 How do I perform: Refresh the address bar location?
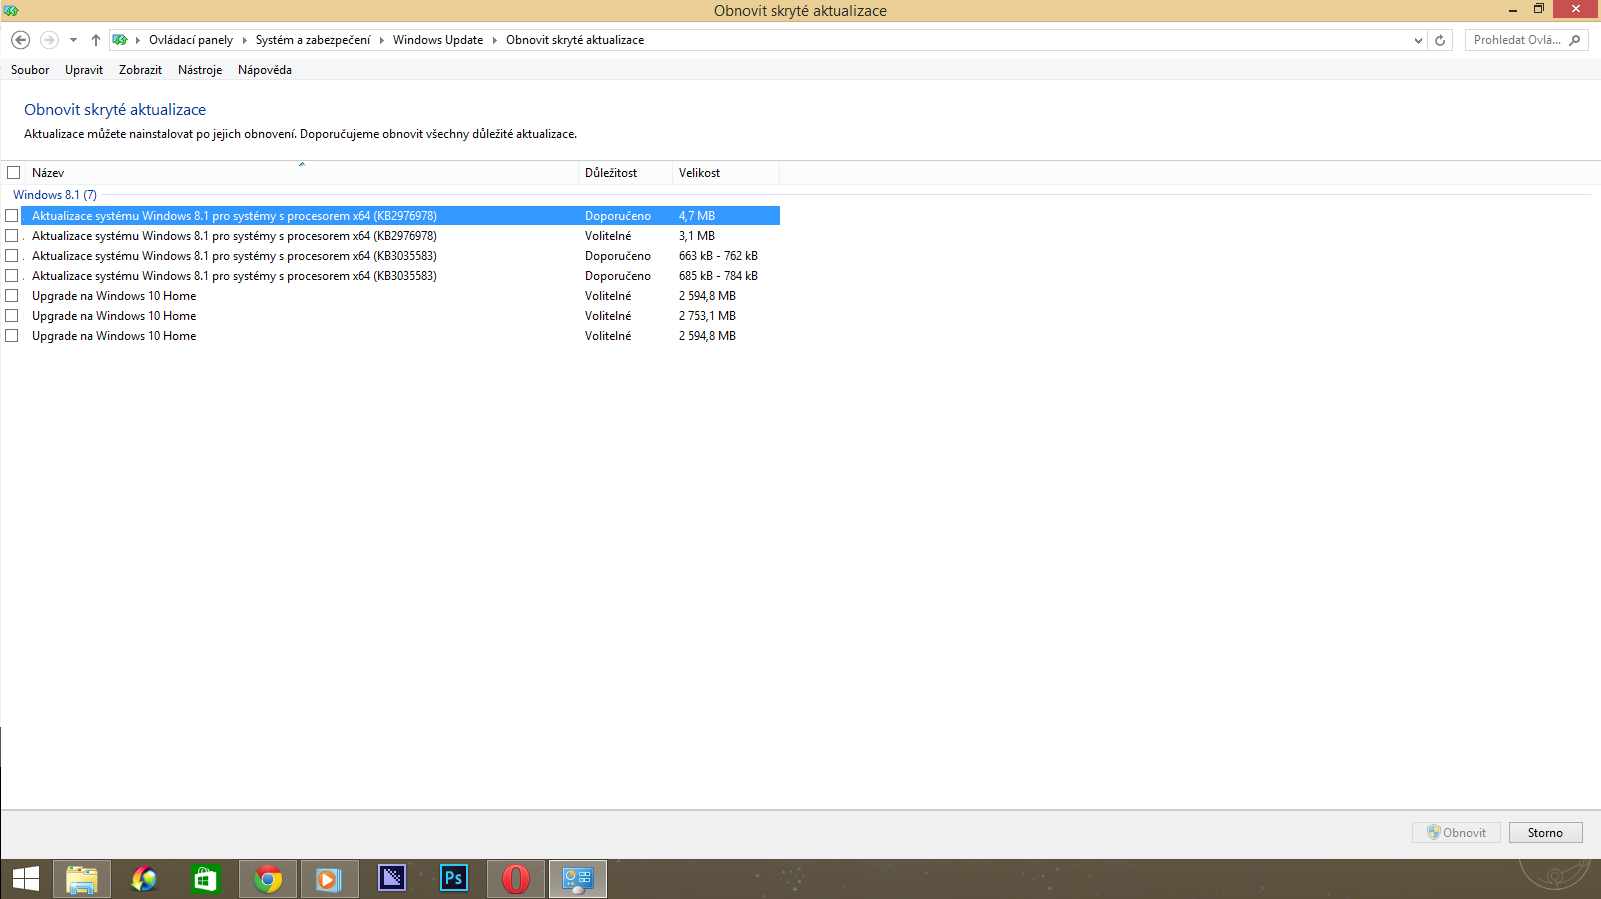[1440, 40]
